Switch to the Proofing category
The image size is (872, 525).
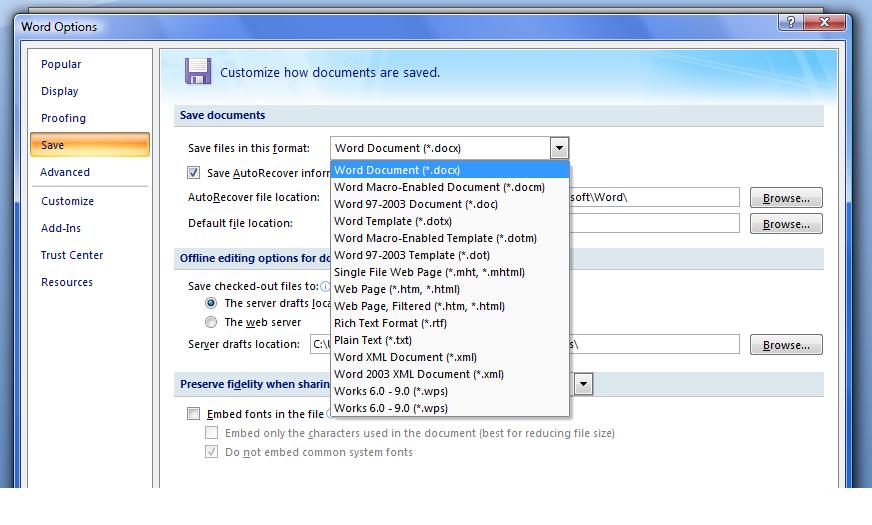click(63, 118)
